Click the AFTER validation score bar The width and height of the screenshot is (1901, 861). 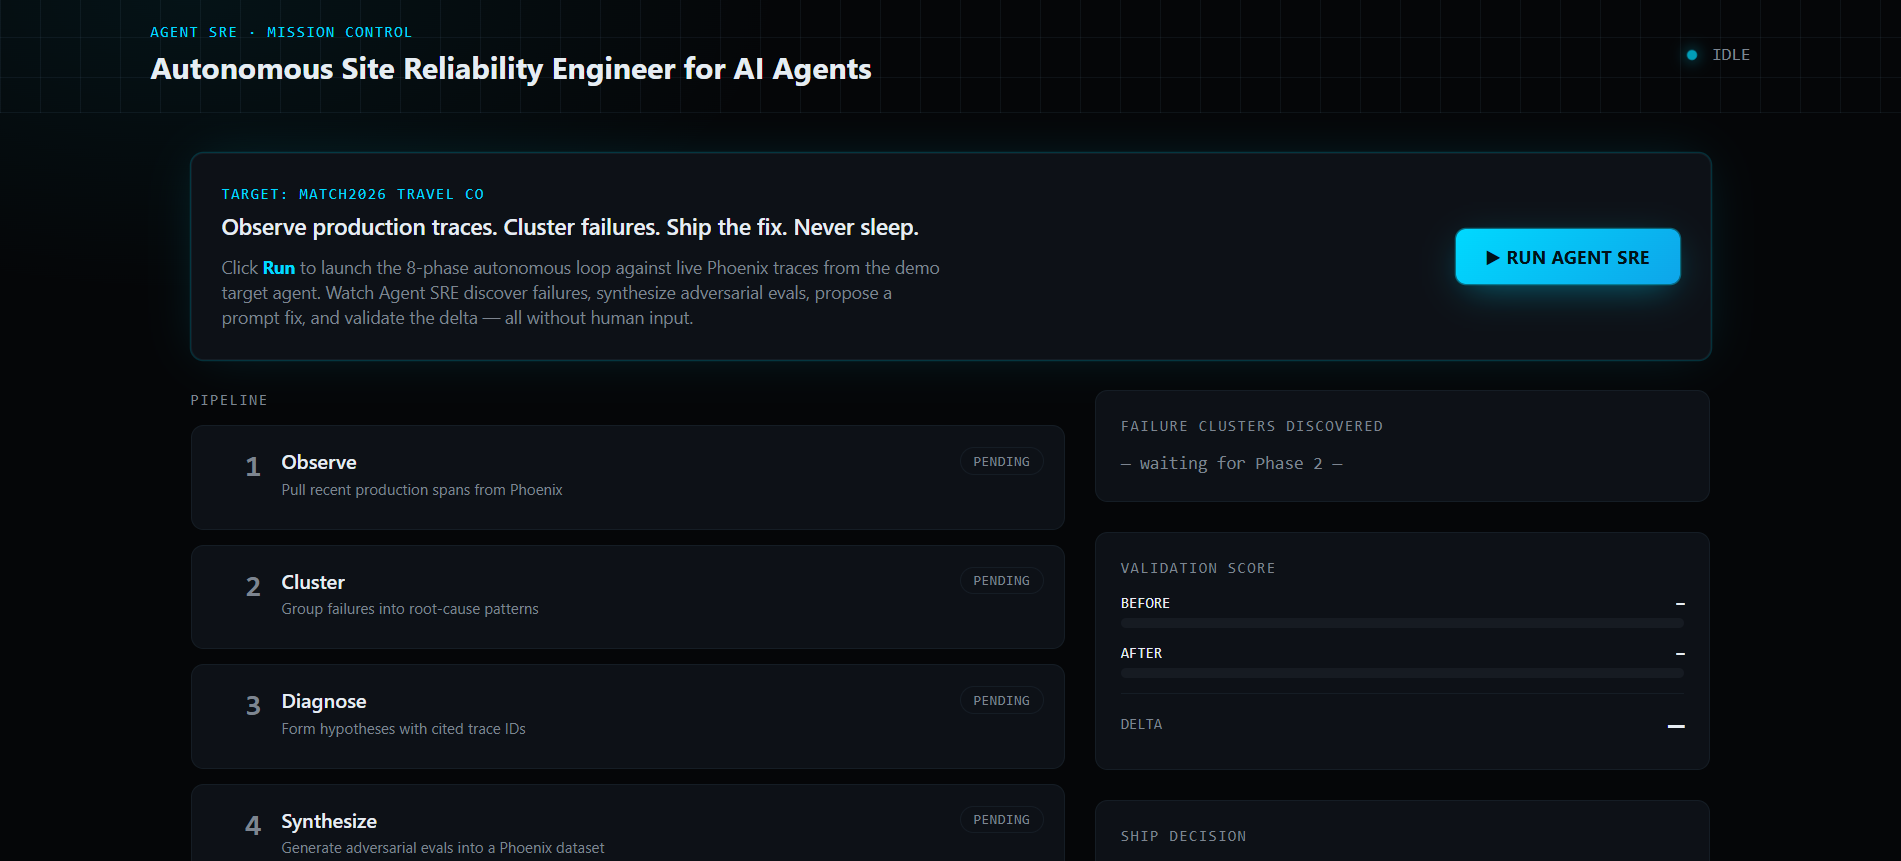point(1402,673)
